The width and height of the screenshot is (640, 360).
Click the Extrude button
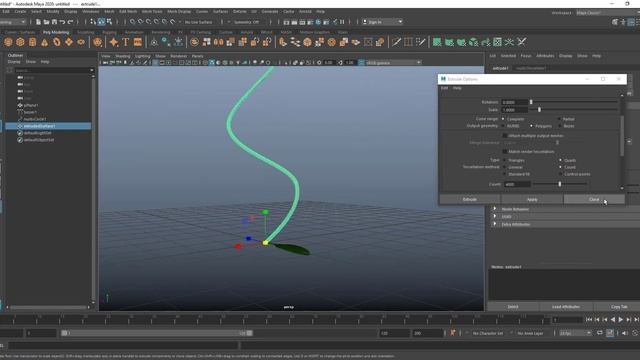tap(470, 199)
